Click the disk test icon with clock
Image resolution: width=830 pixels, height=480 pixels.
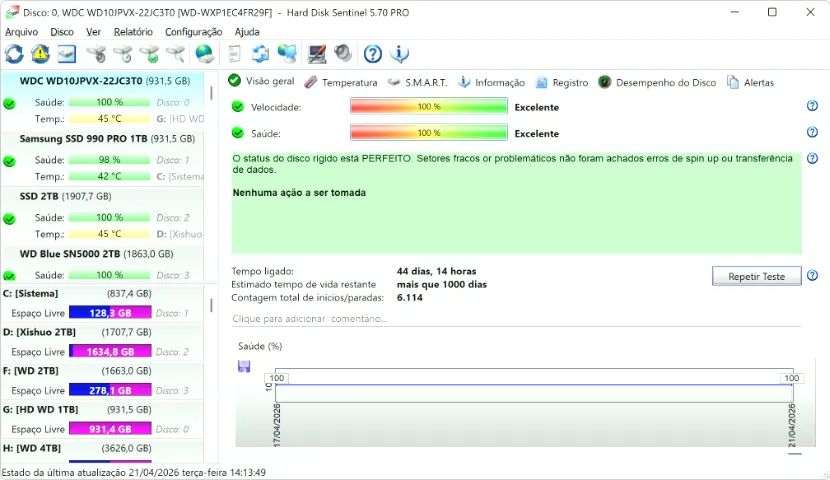coord(123,53)
